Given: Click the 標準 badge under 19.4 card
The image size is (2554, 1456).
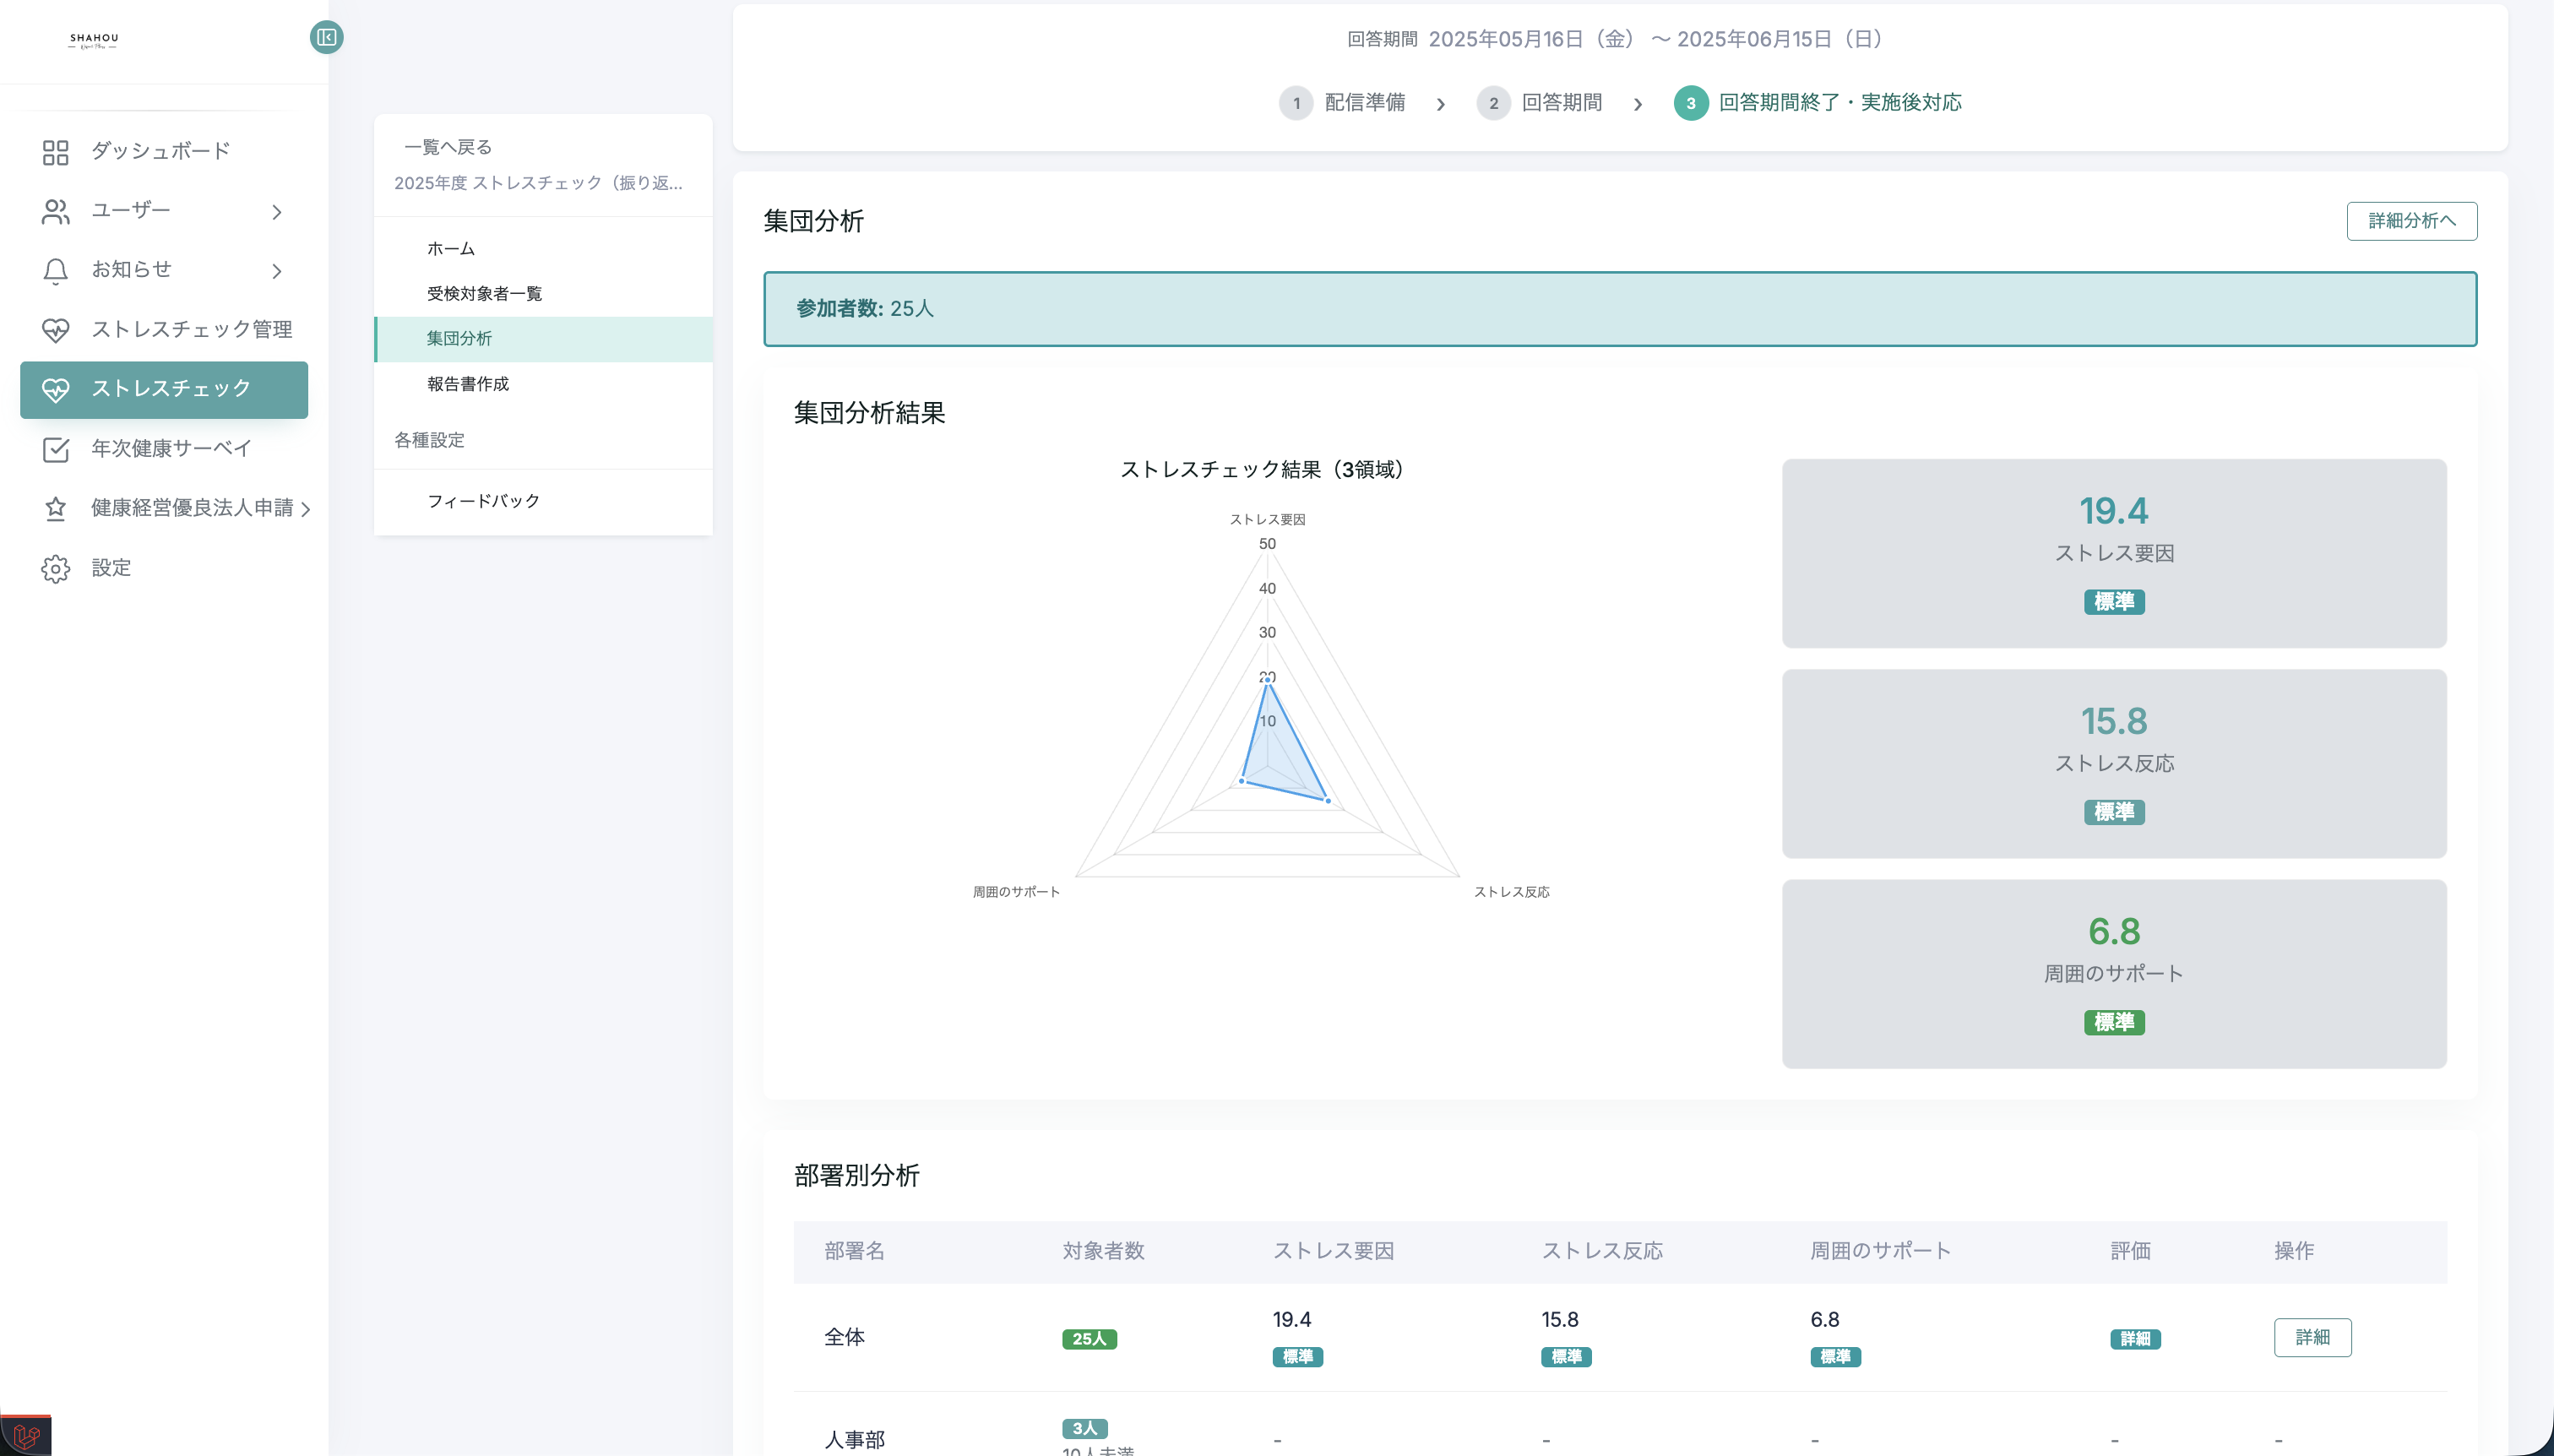Looking at the screenshot, I should 2114,602.
